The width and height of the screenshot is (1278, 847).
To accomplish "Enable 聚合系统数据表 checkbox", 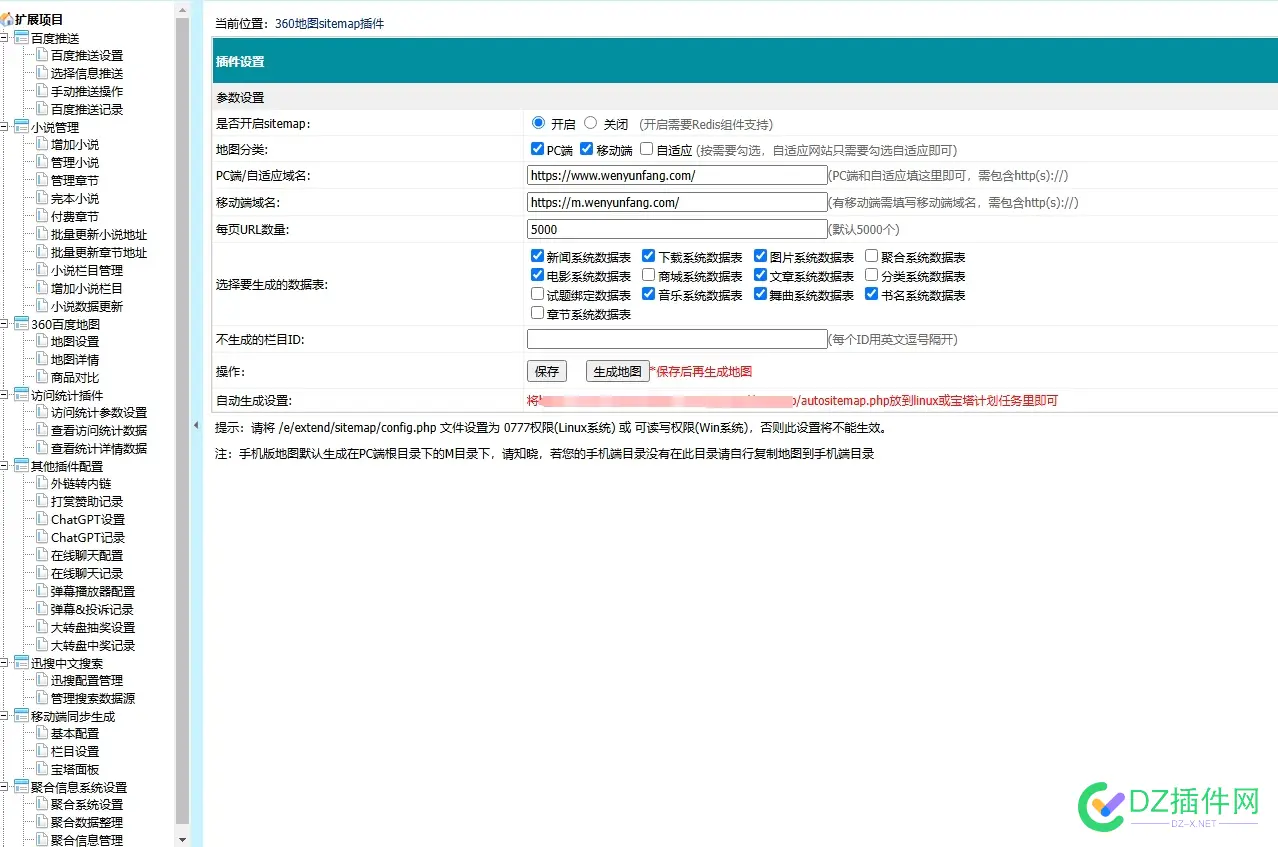I will 872,256.
